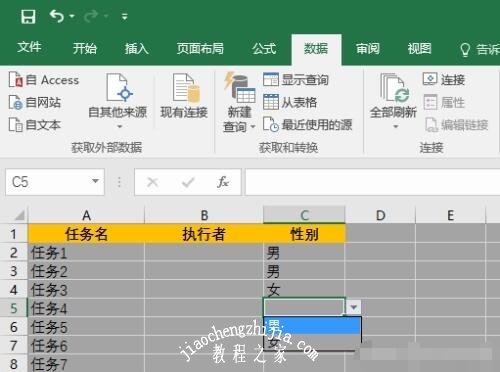Switch to the 开始 tab
The width and height of the screenshot is (500, 372).
click(x=85, y=49)
